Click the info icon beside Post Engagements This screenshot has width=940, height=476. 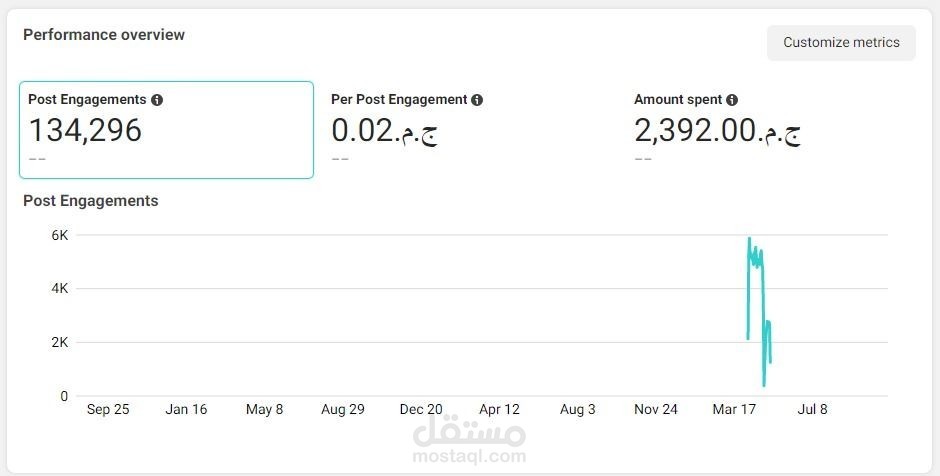click(157, 100)
